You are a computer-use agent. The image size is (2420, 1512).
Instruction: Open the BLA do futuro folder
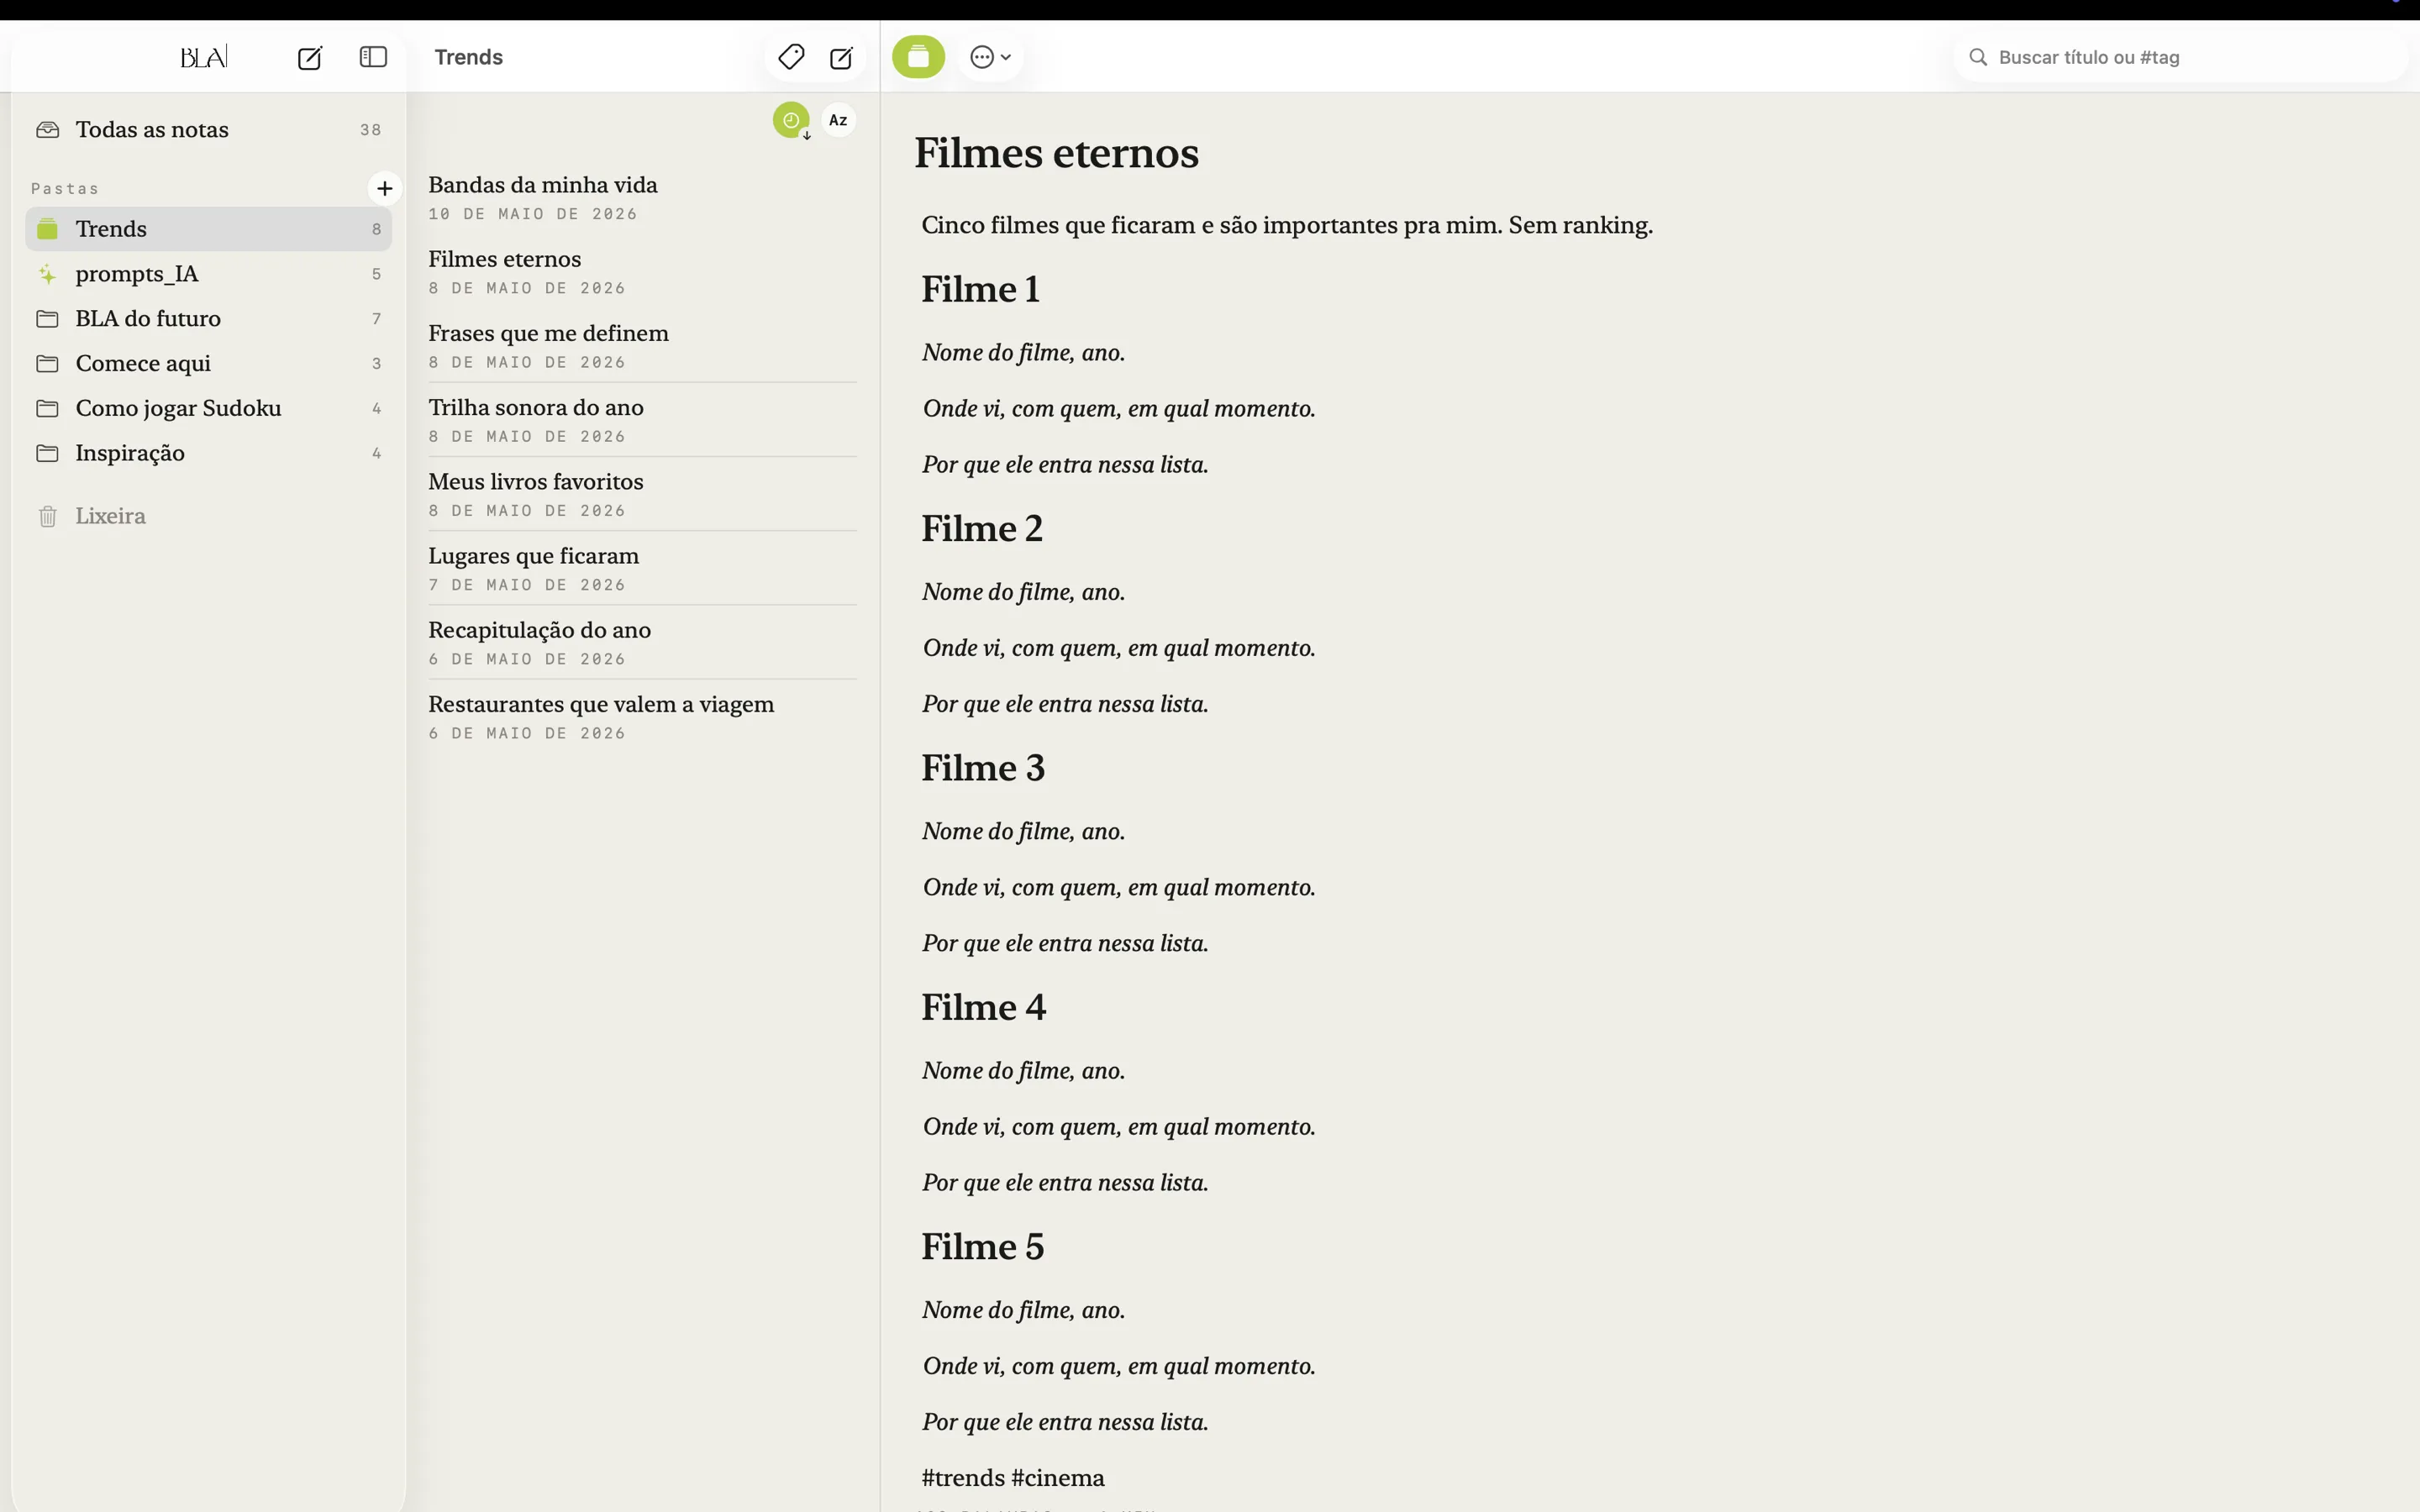coord(209,319)
